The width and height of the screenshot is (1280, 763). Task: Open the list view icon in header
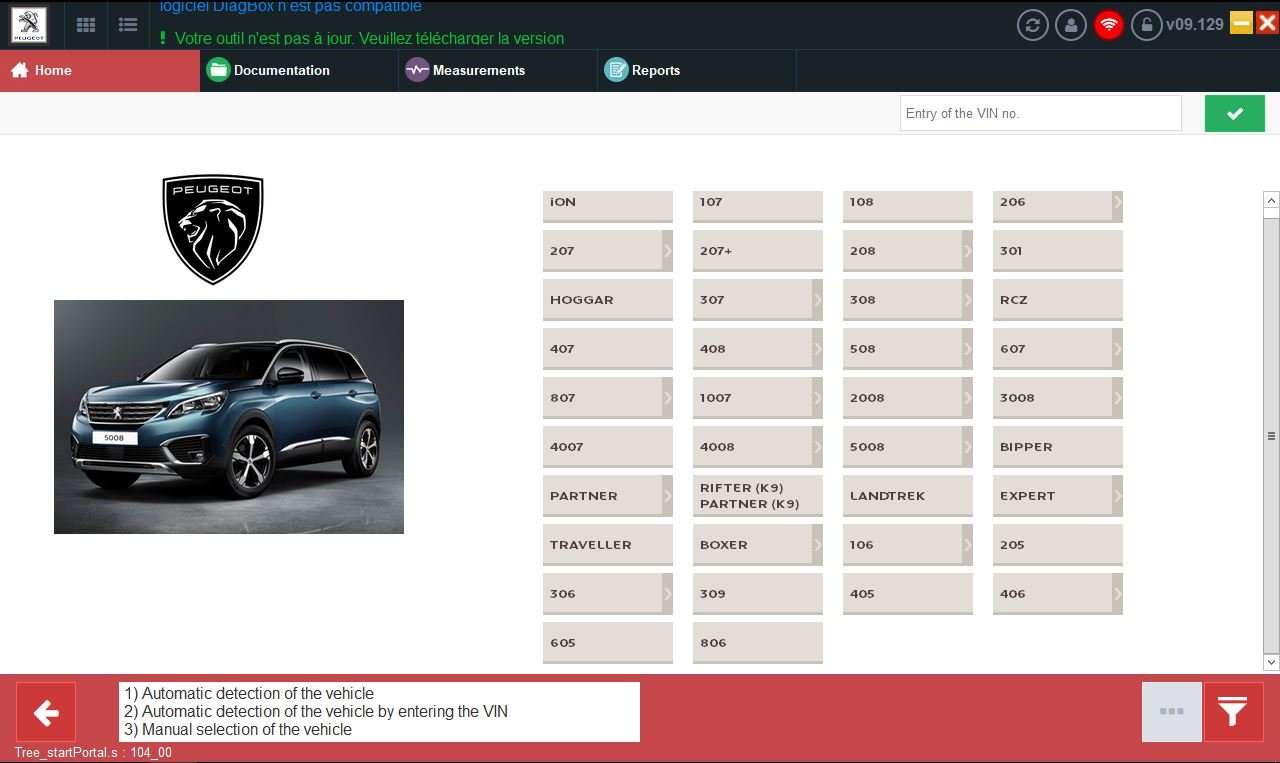(x=127, y=25)
